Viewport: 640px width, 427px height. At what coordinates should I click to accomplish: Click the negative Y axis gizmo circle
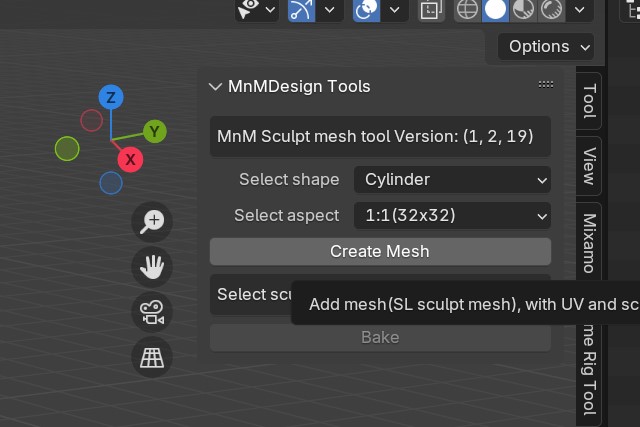67,149
